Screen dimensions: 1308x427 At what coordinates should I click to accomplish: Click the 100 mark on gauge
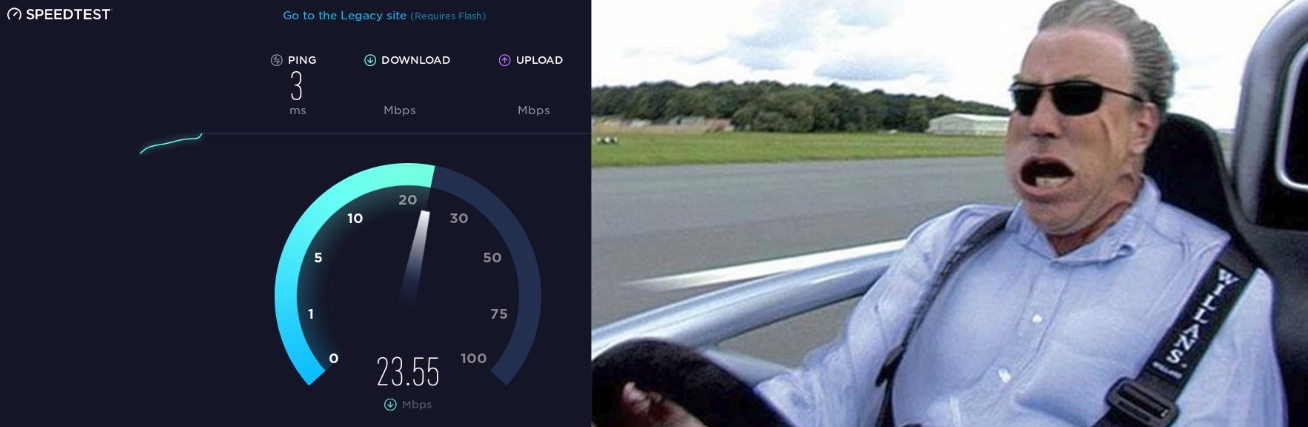474,358
